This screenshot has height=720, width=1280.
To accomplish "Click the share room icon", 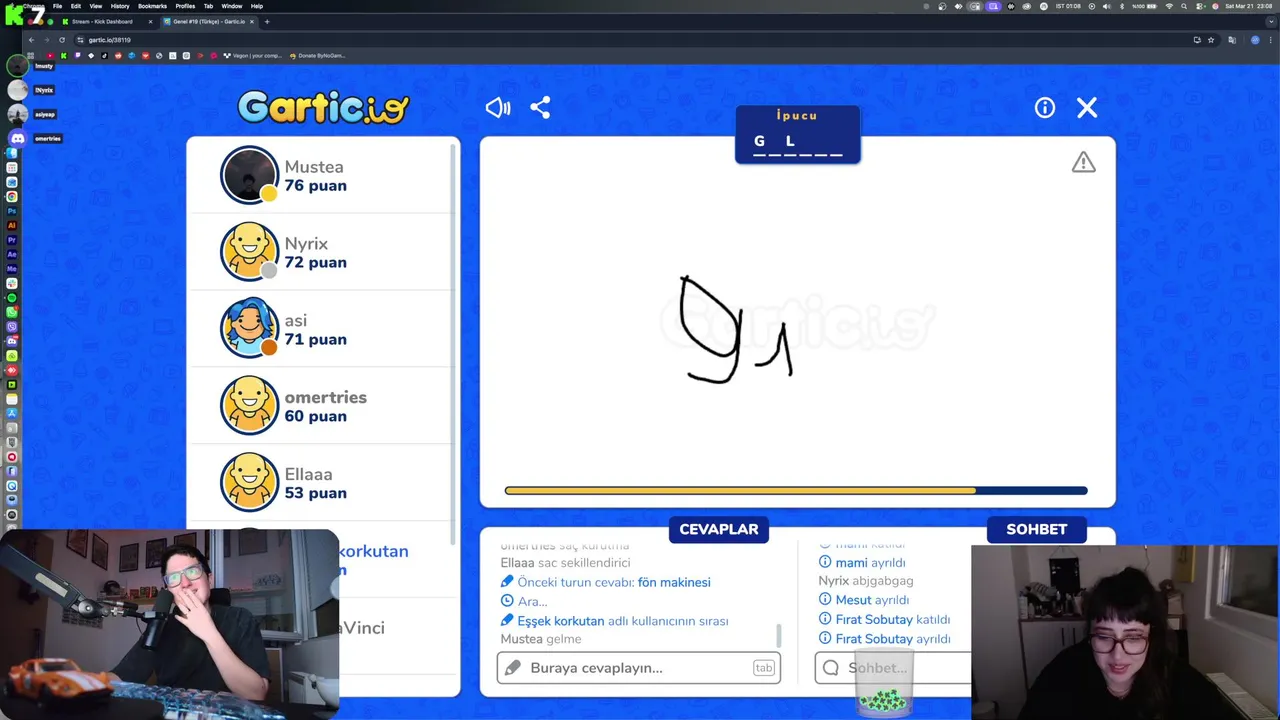I will 540,108.
